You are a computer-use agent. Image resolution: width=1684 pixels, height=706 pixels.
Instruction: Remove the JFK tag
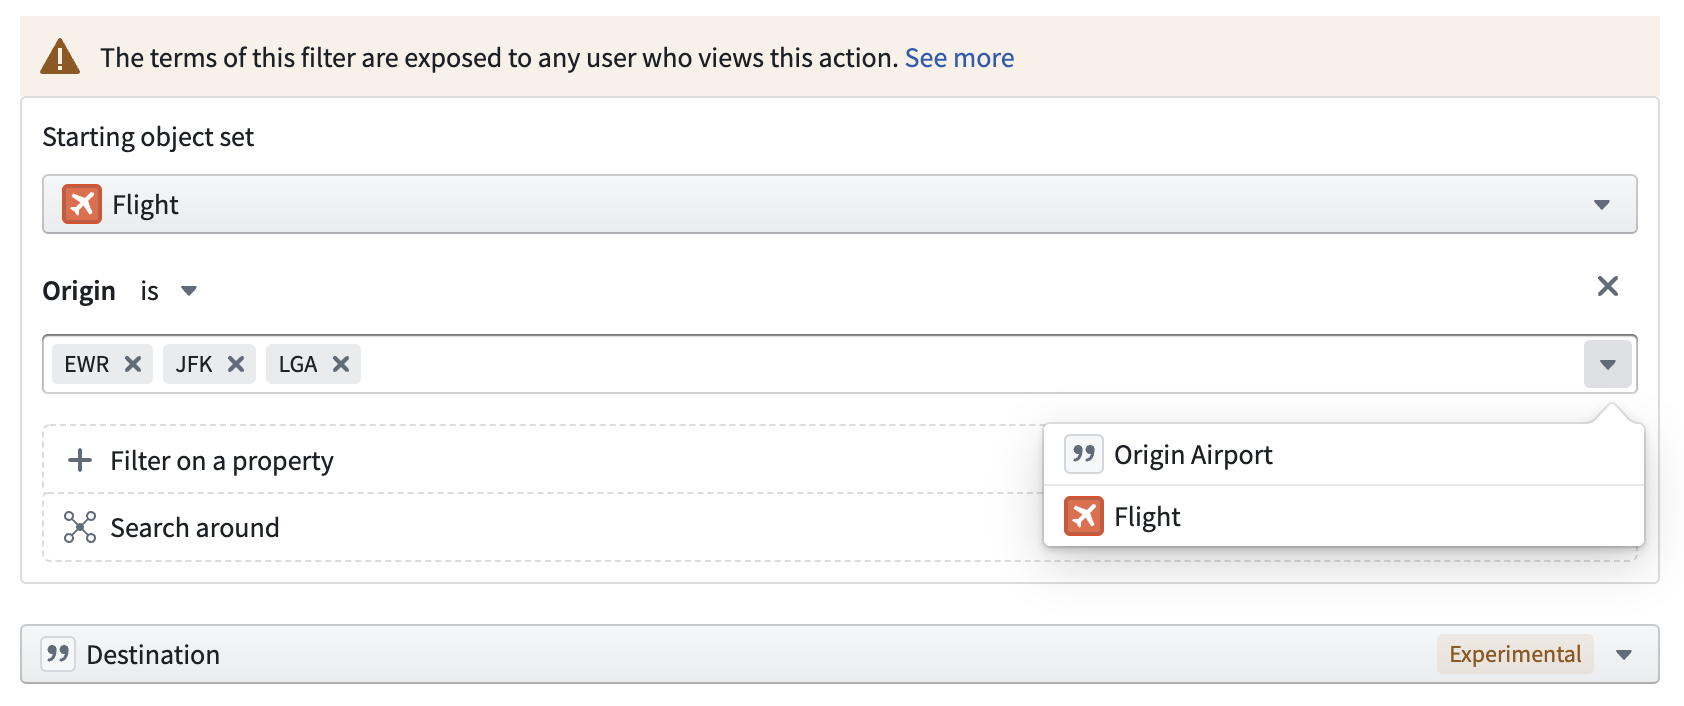tap(236, 364)
